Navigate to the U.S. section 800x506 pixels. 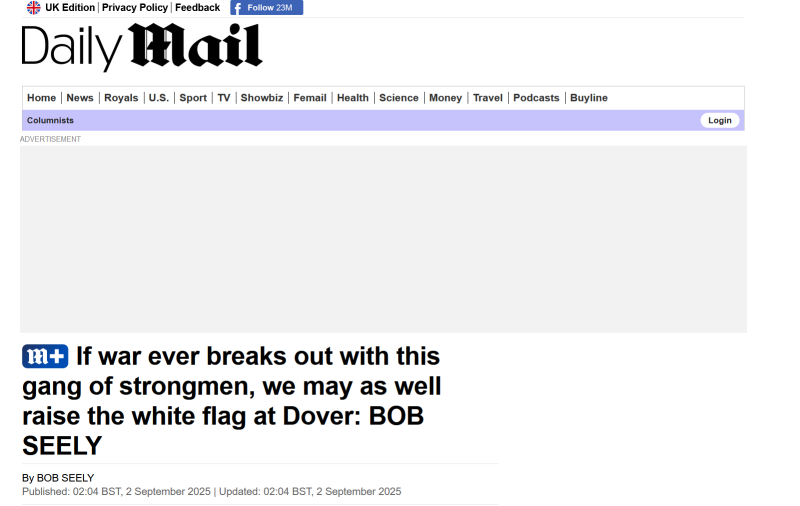click(x=158, y=98)
